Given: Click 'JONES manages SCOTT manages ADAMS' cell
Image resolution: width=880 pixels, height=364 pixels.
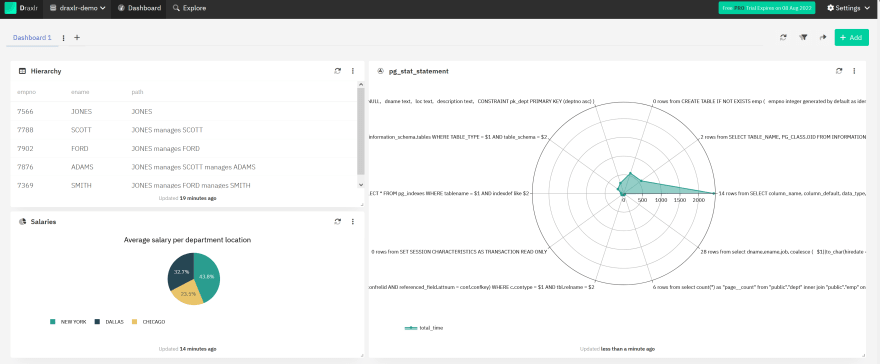Looking at the screenshot, I should tap(193, 167).
